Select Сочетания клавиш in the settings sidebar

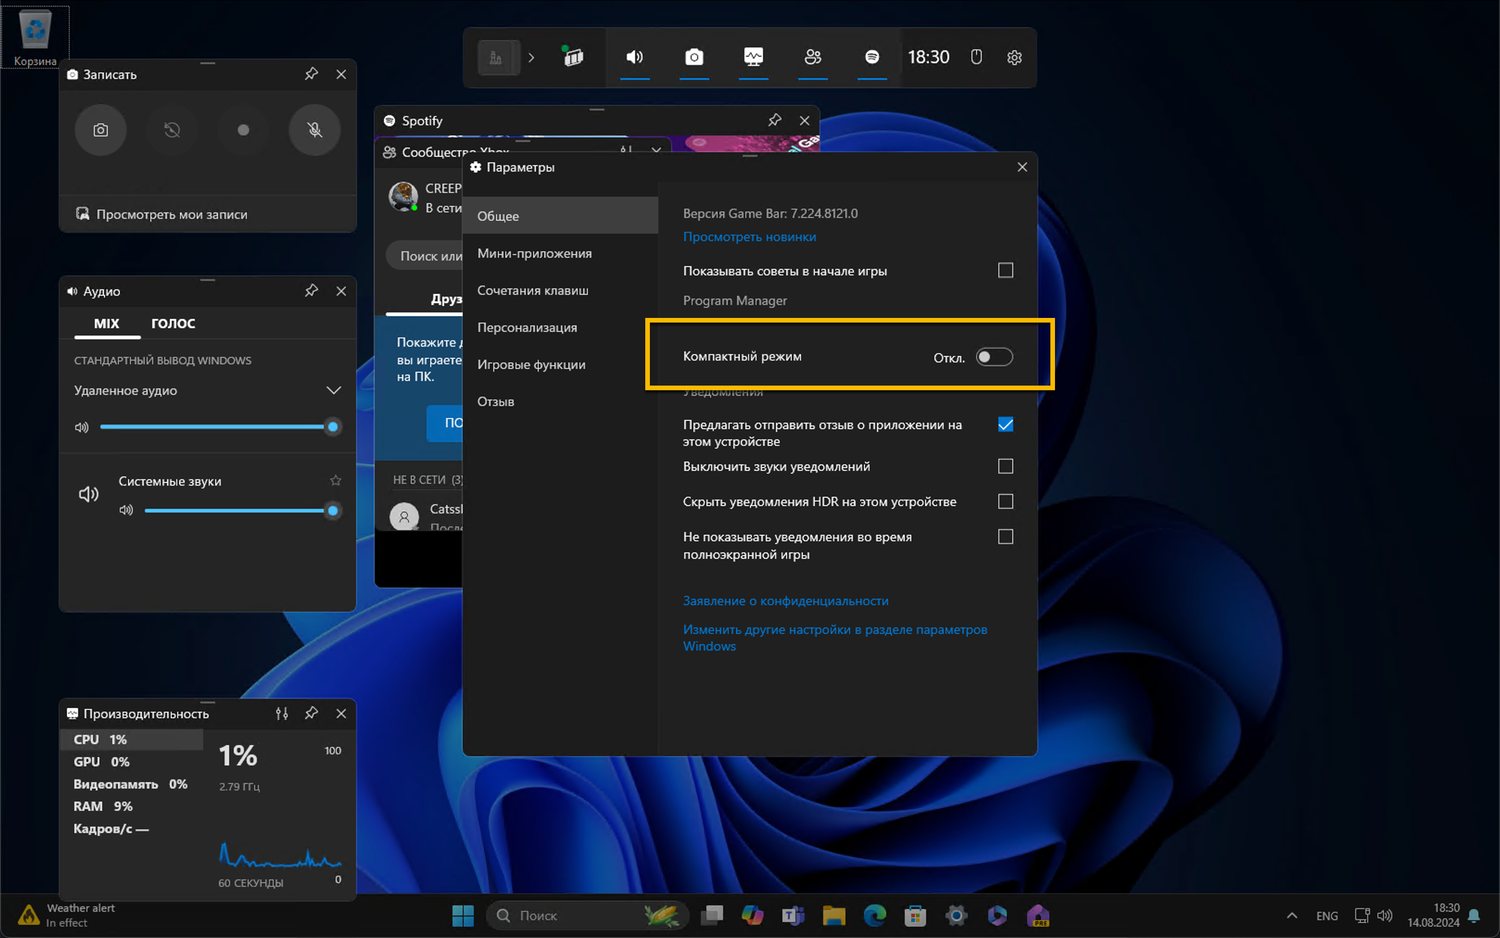click(x=533, y=291)
